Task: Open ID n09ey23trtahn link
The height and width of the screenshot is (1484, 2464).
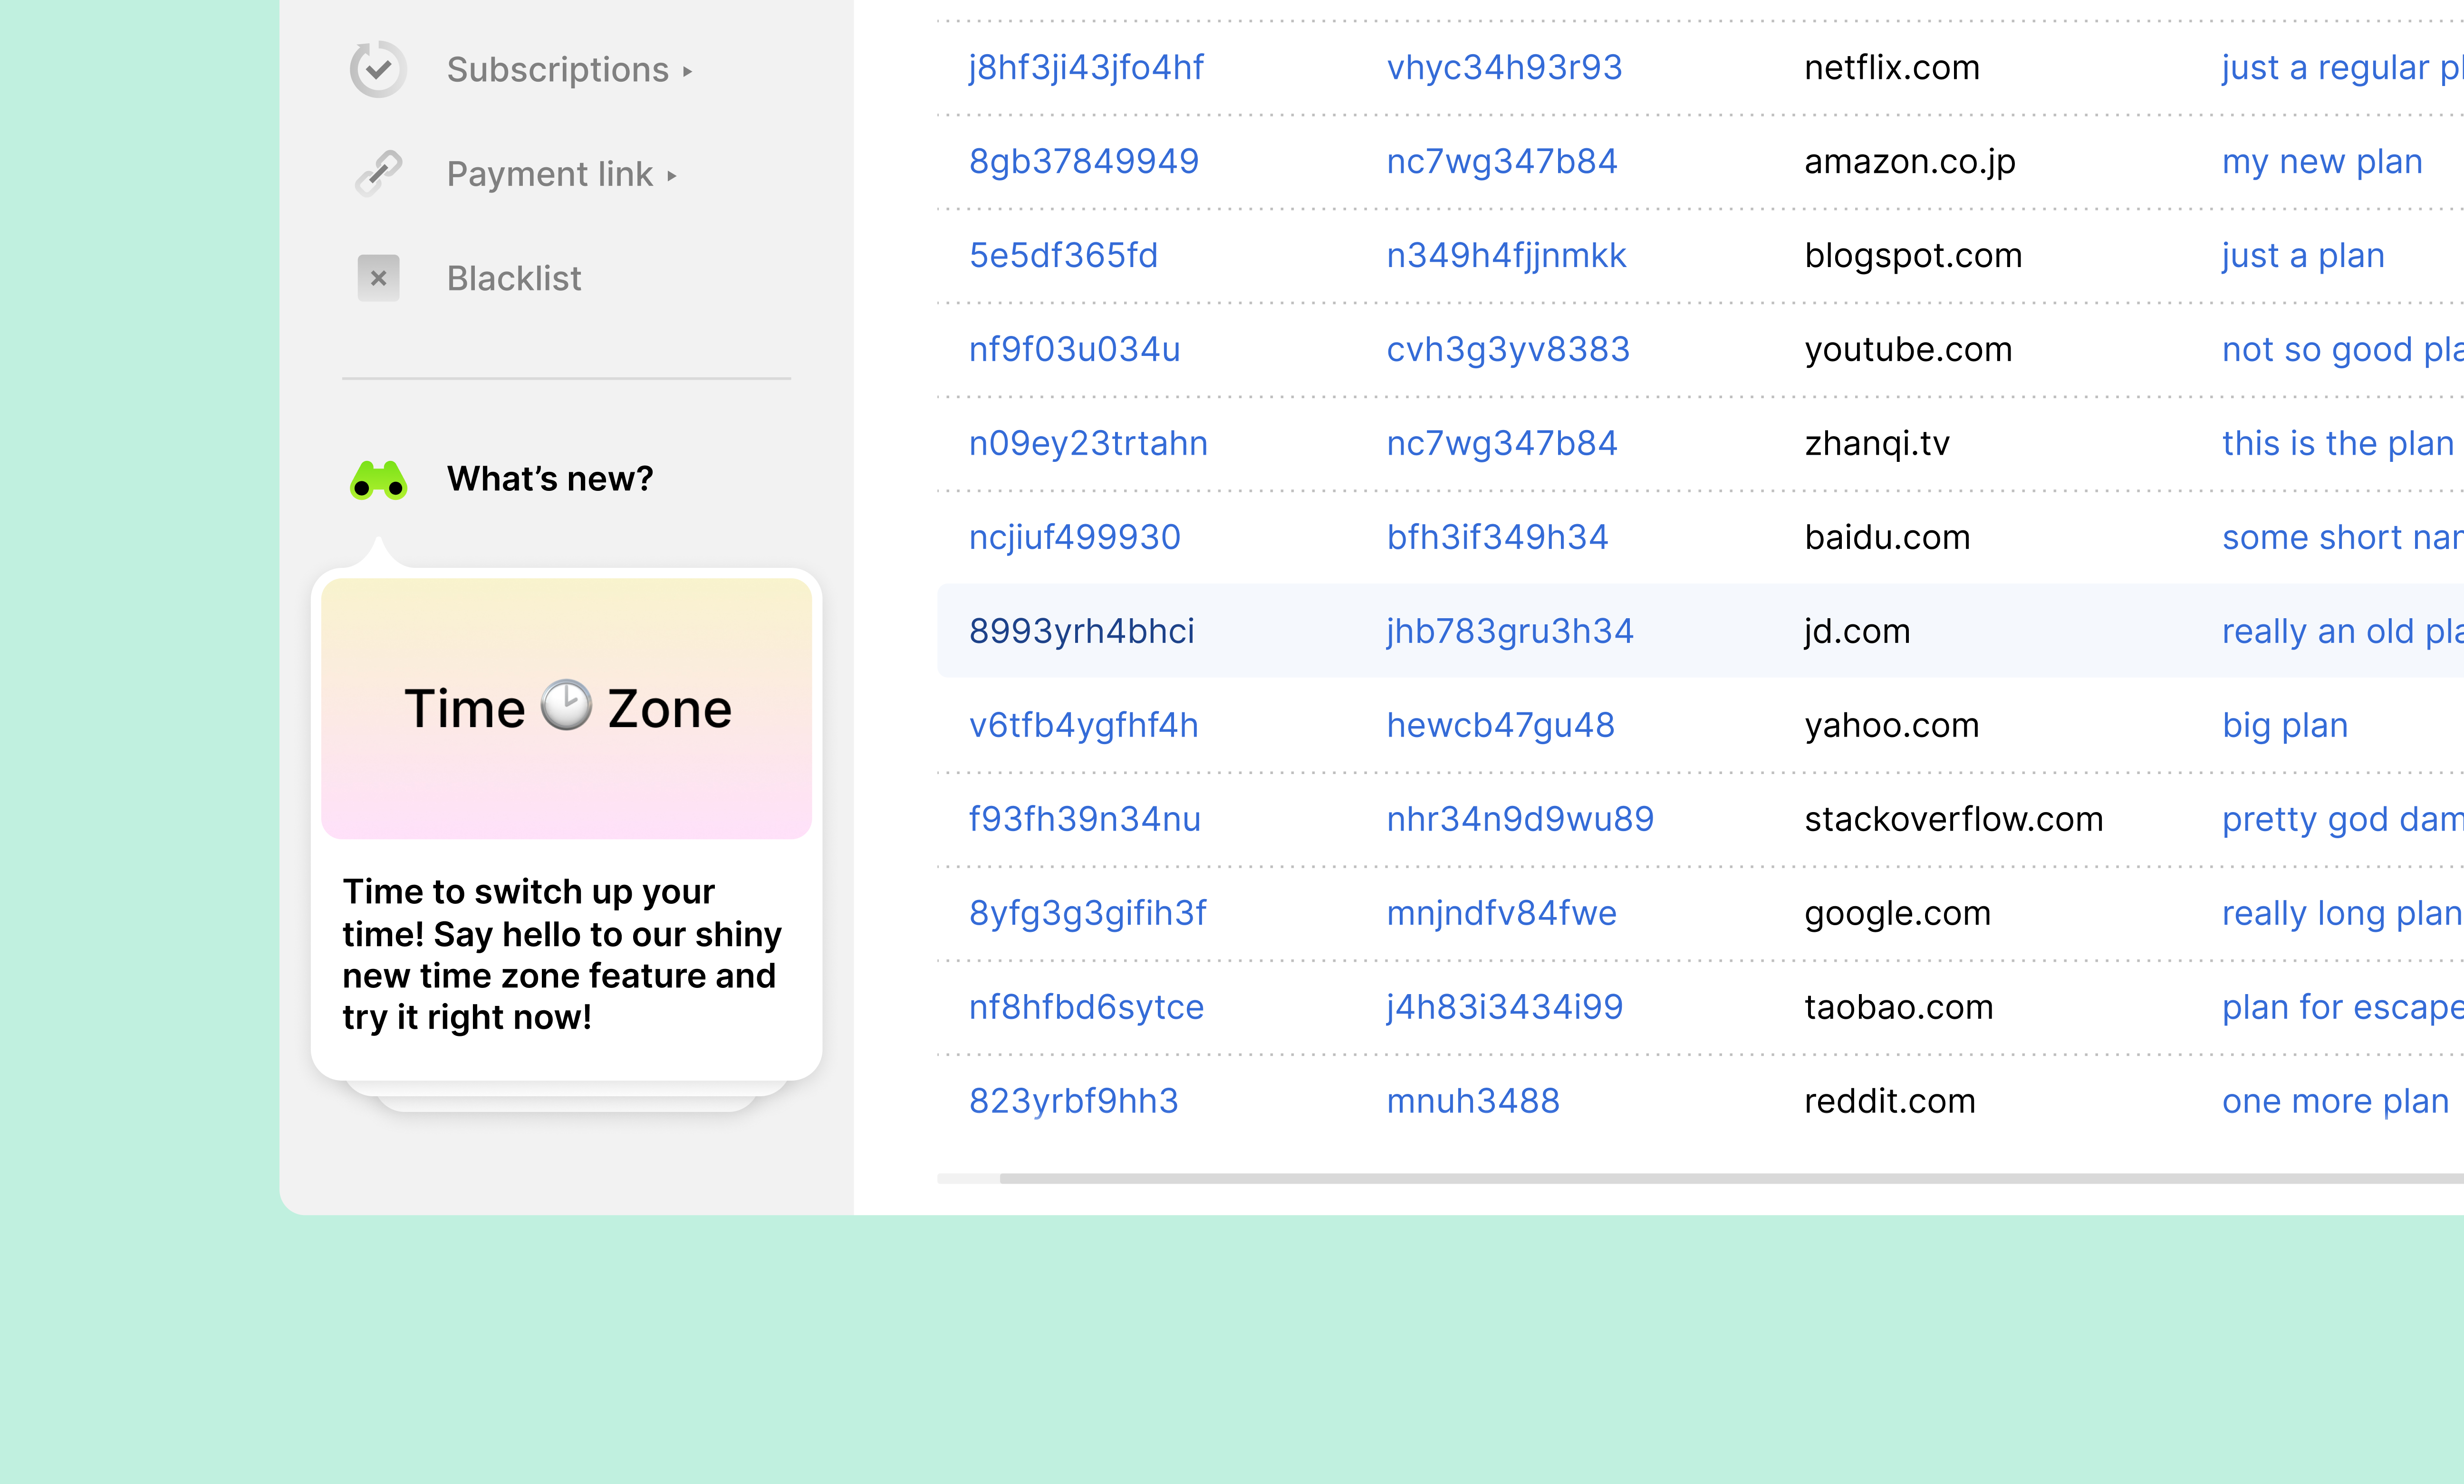Action: pos(1088,443)
